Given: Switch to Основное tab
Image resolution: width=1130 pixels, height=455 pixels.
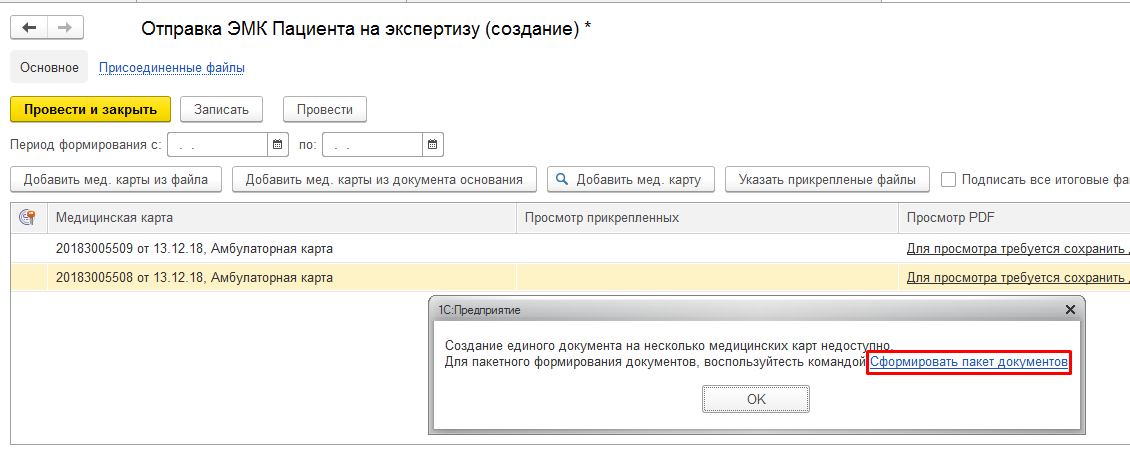Looking at the screenshot, I should 49,68.
